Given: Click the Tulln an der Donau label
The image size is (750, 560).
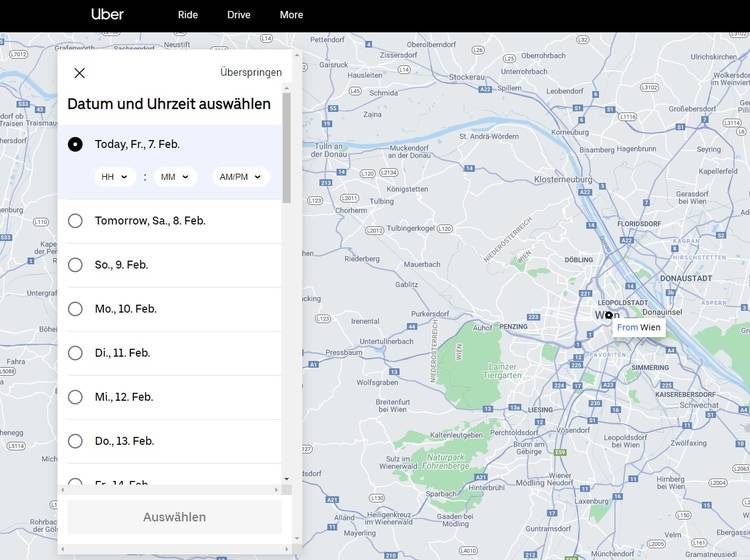Looking at the screenshot, I should coord(329,150).
